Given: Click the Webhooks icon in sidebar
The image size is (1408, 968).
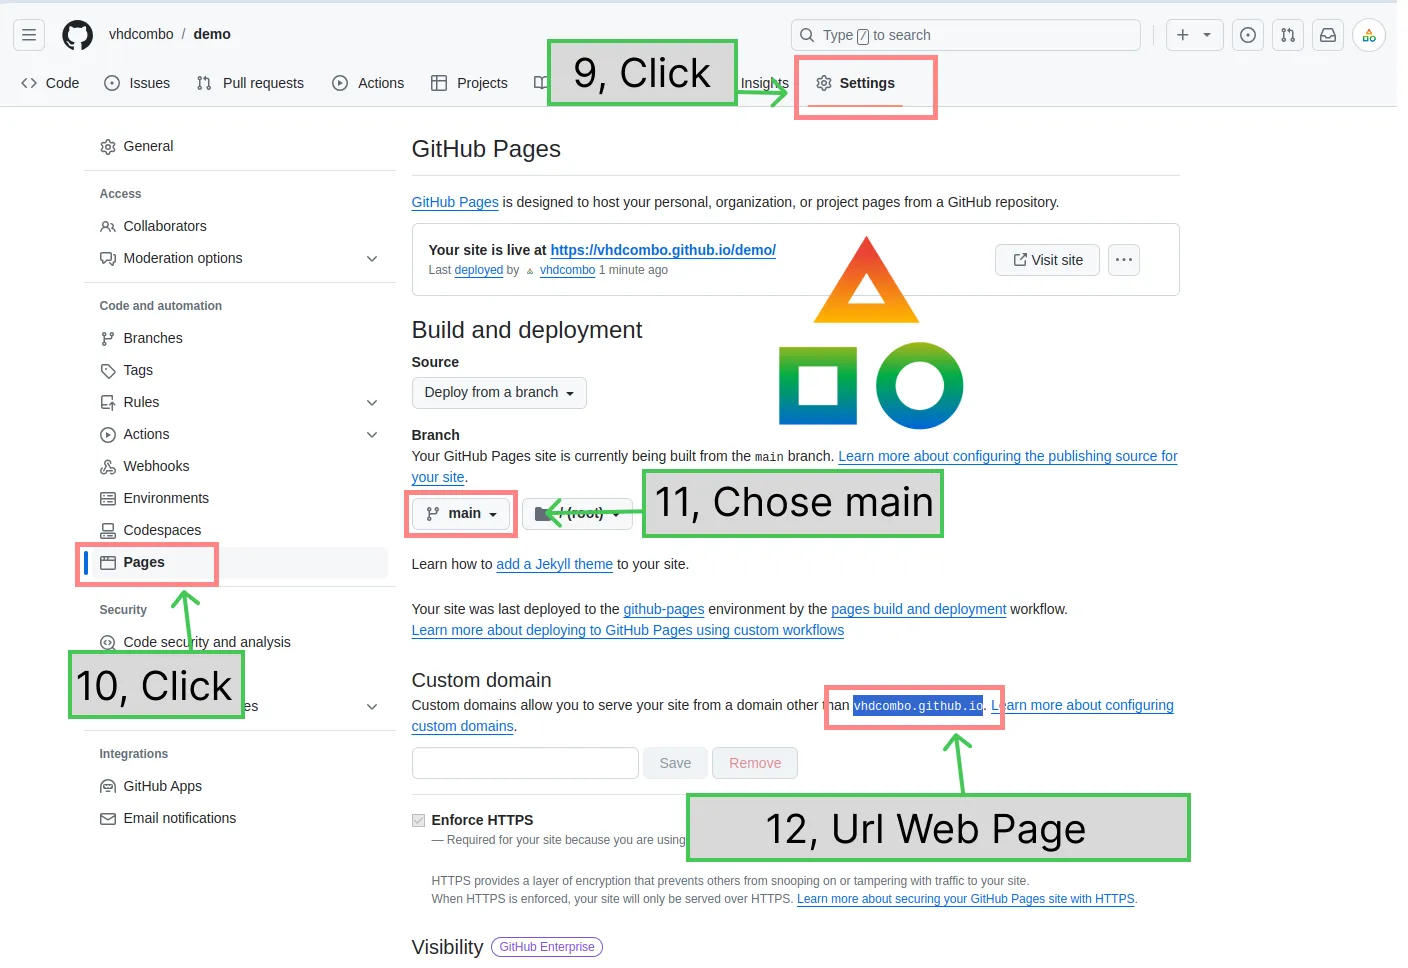Looking at the screenshot, I should (x=108, y=467).
